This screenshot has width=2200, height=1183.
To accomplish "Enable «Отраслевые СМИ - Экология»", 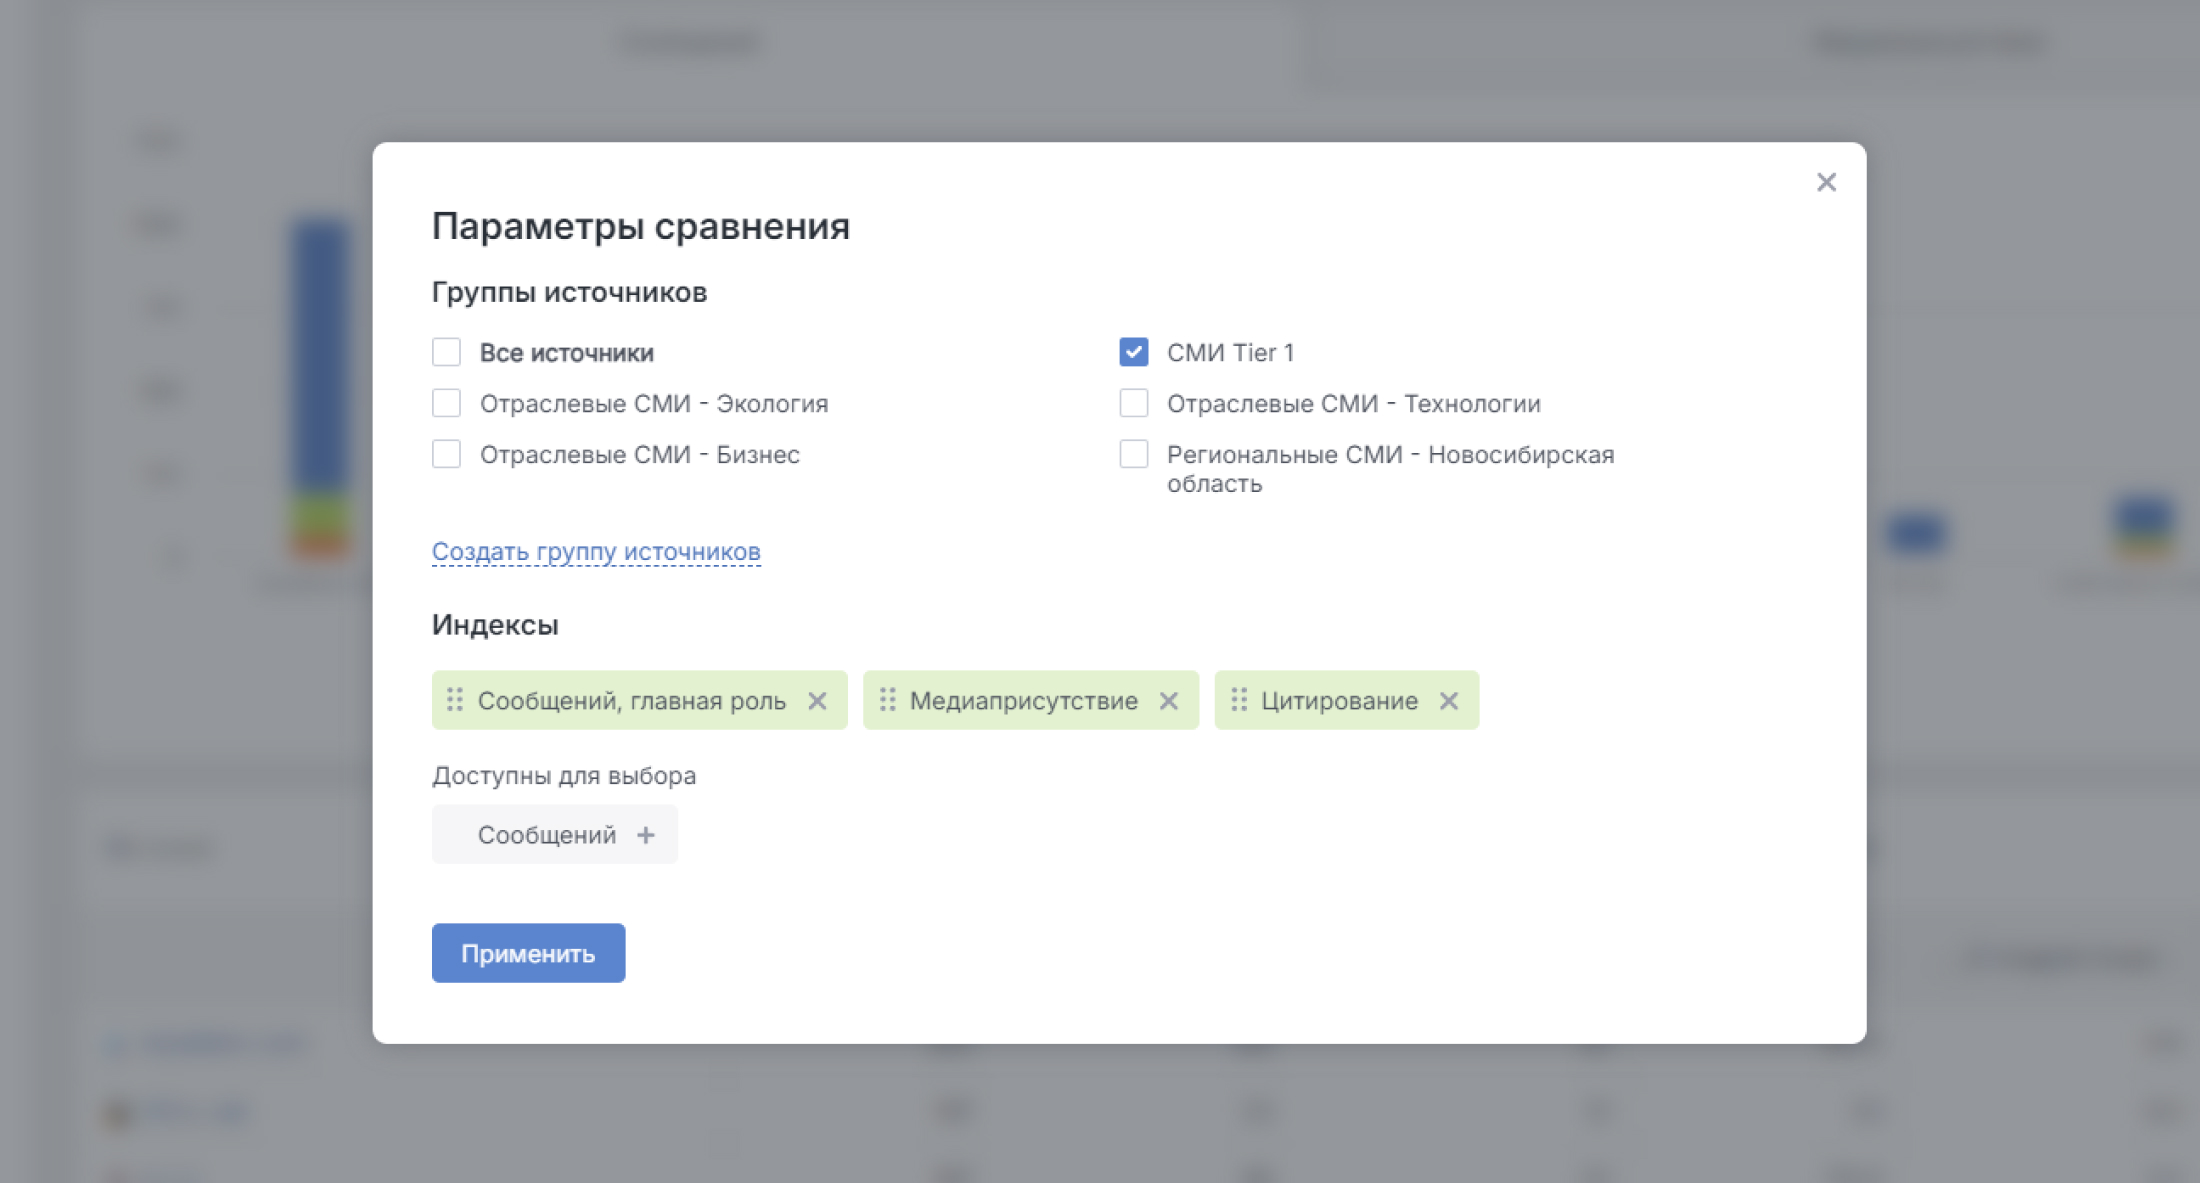I will (446, 403).
